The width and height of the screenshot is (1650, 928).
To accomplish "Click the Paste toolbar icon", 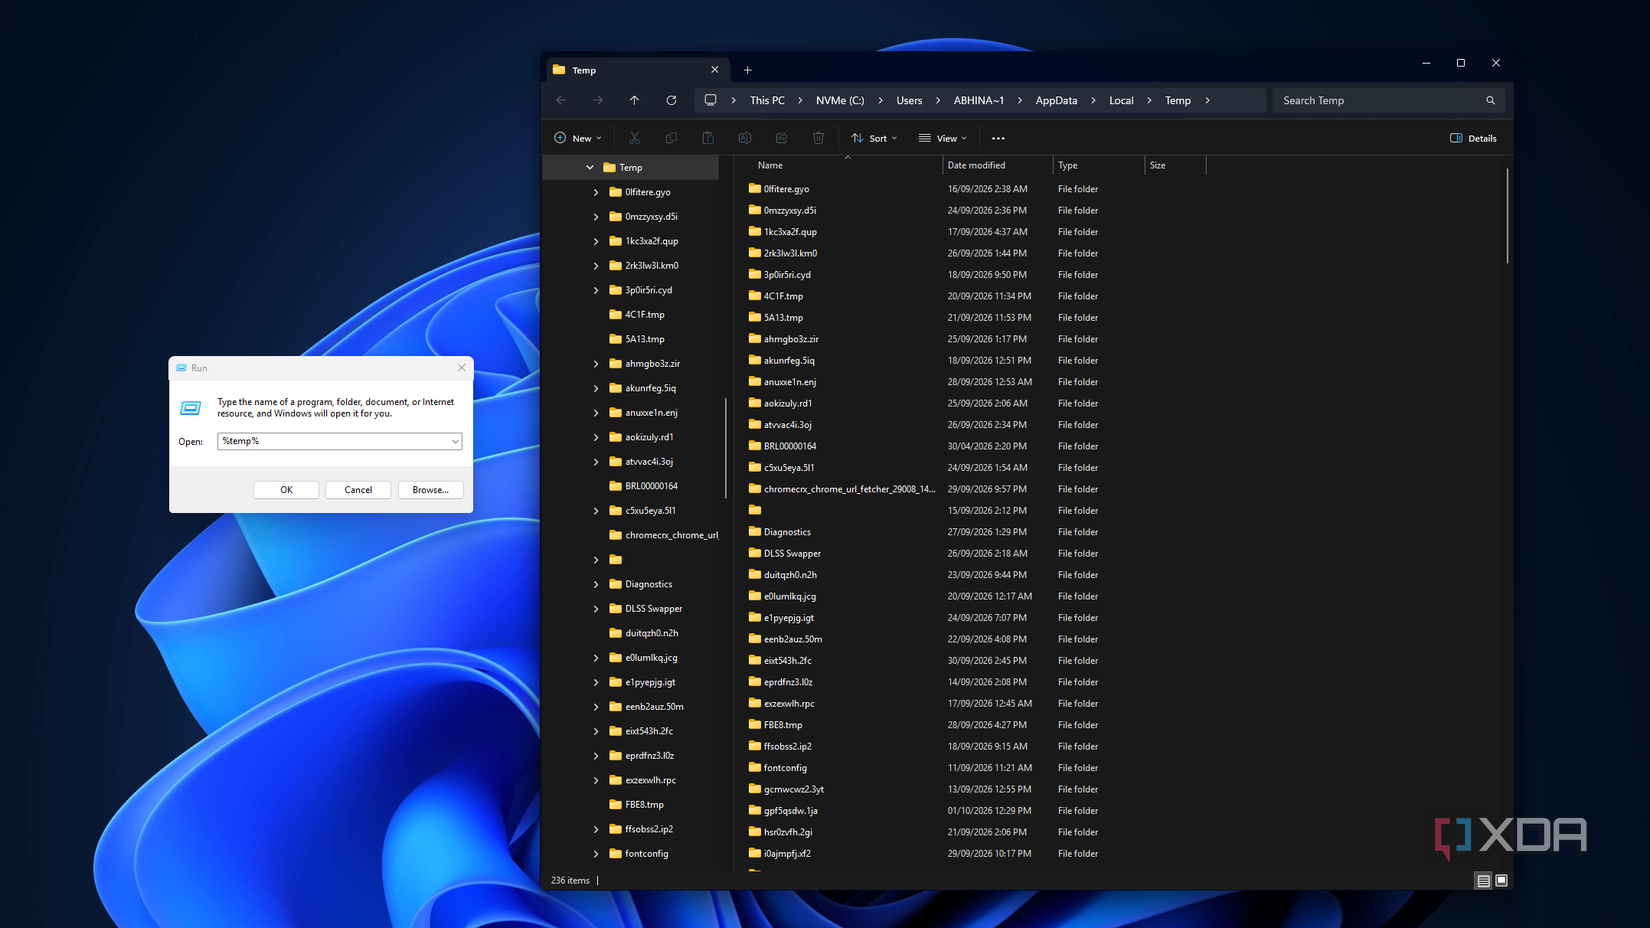I will tap(708, 138).
